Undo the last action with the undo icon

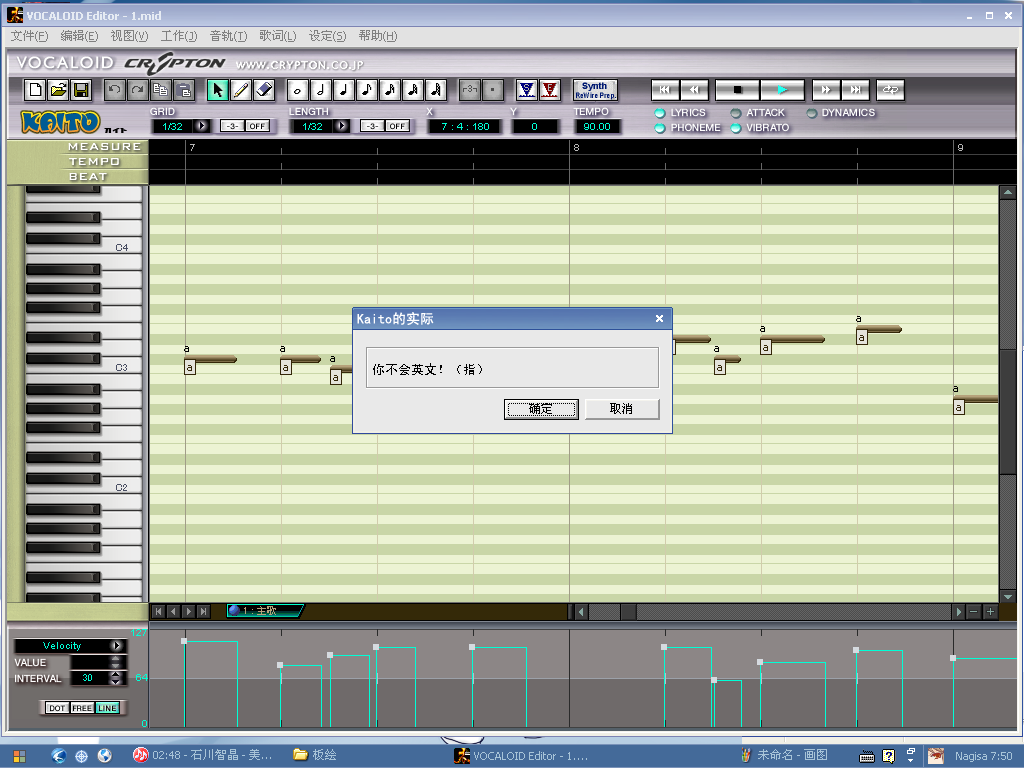[114, 90]
